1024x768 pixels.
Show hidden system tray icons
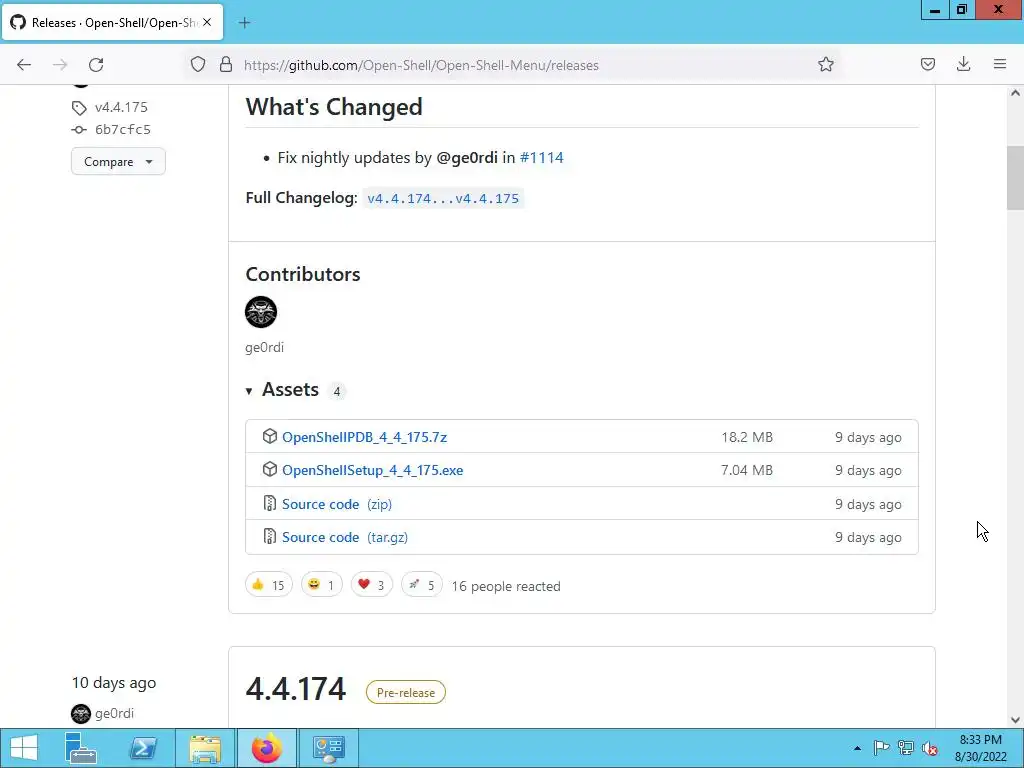(x=857, y=748)
